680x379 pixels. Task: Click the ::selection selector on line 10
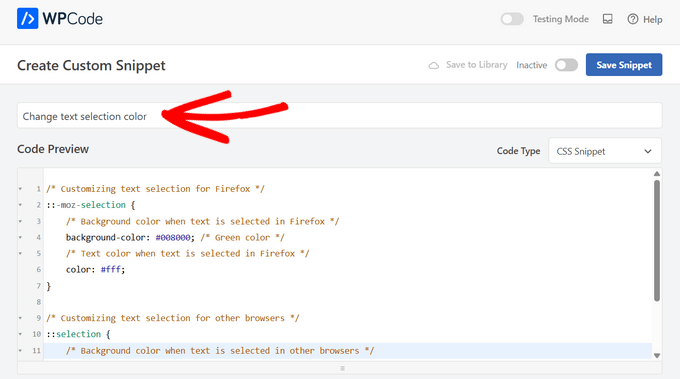74,334
